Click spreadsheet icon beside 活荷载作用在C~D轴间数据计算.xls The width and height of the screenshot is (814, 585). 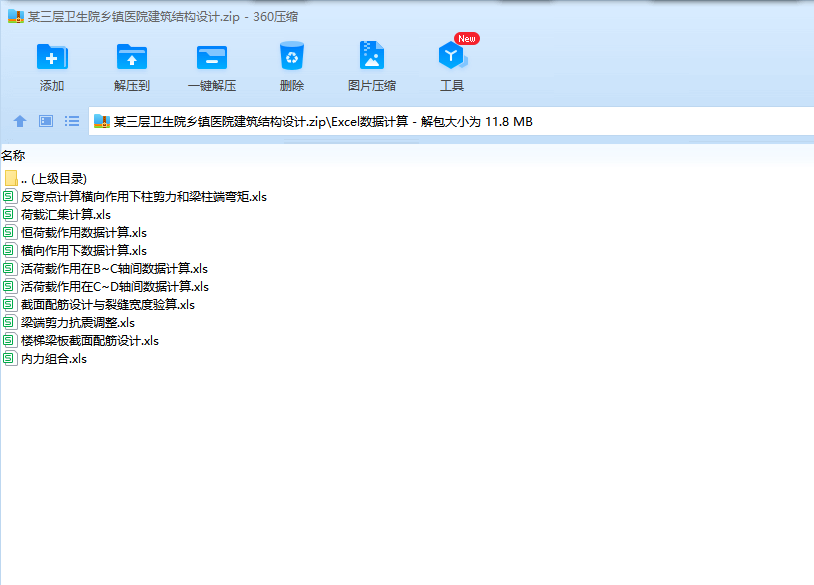tap(9, 286)
